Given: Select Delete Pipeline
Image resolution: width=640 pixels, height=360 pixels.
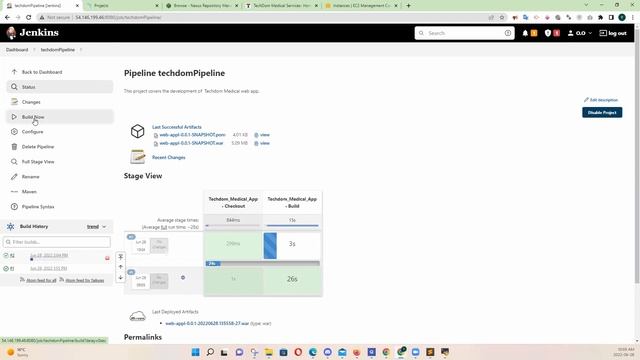Looking at the screenshot, I should click(38, 147).
